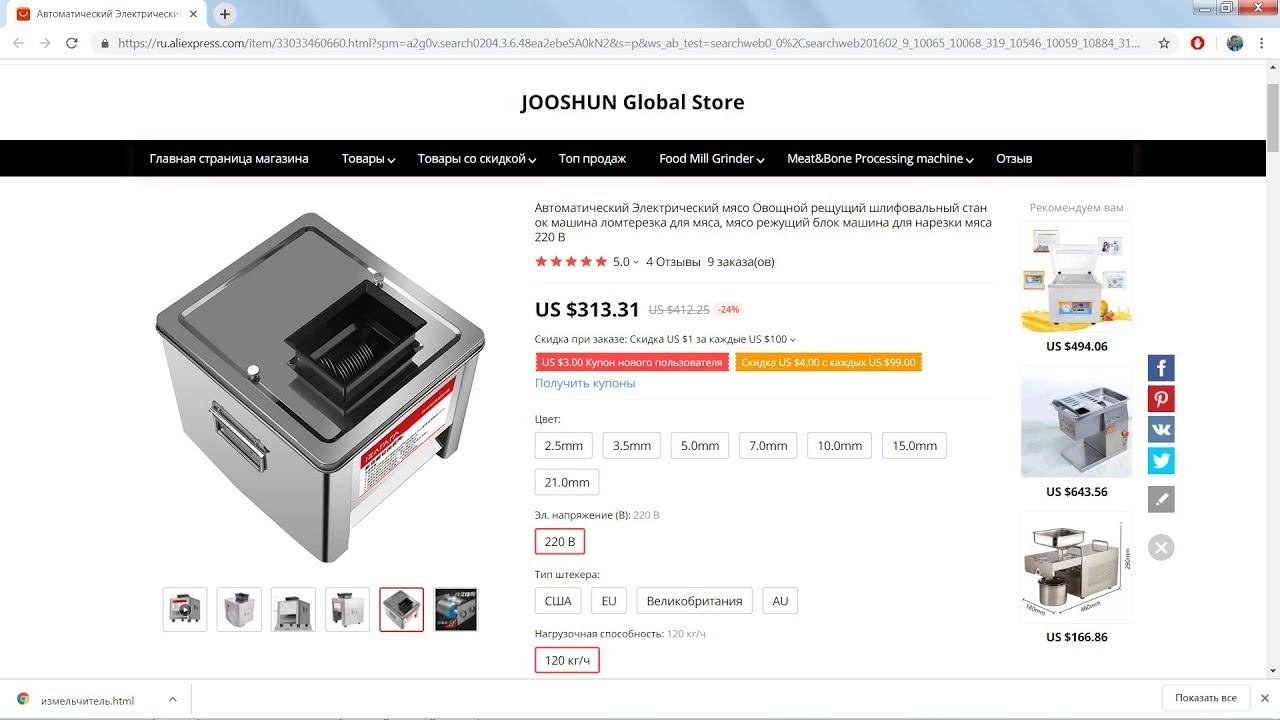The image size is (1280, 720).
Task: Close the floating share sidebar
Action: (1161, 548)
